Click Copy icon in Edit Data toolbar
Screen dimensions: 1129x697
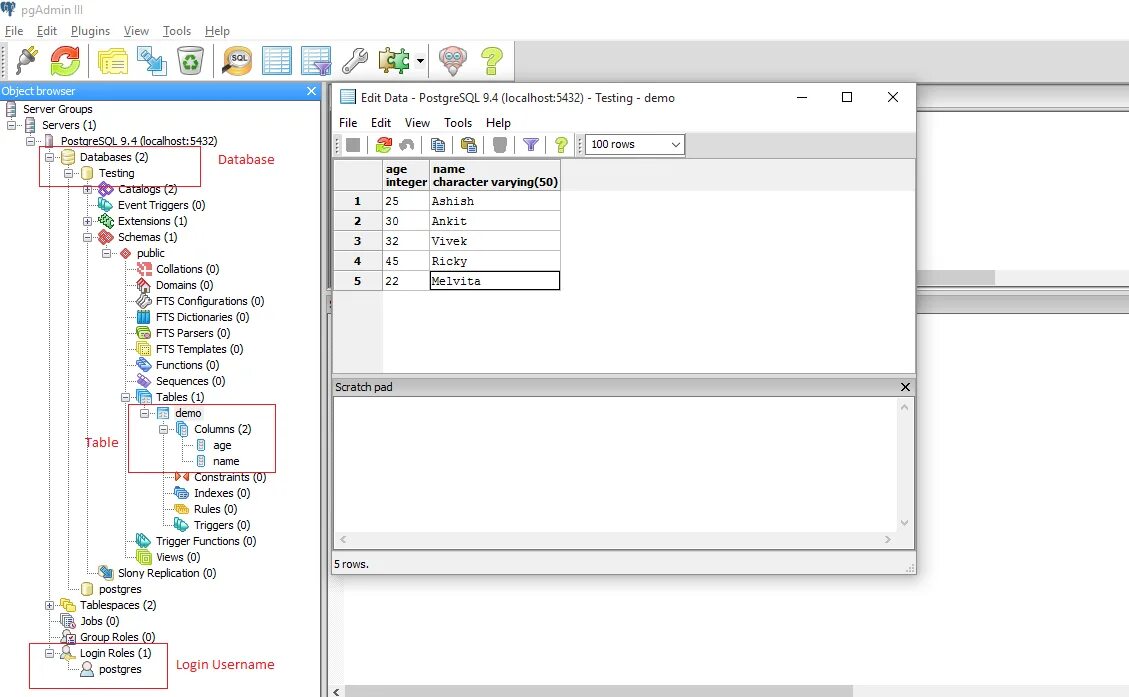(437, 145)
